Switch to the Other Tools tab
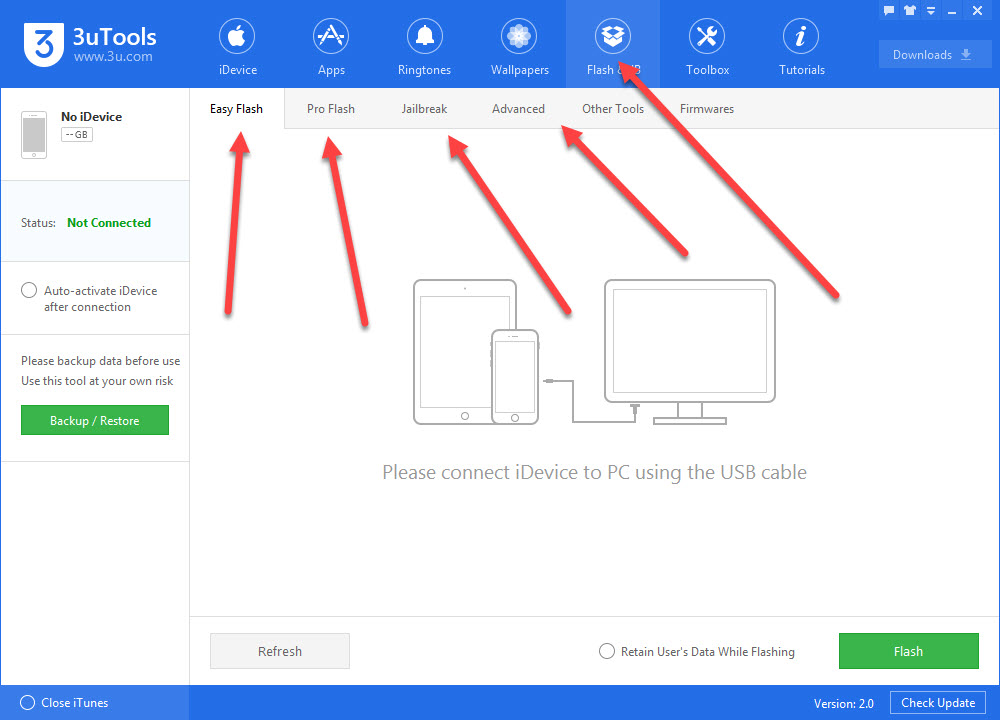This screenshot has height=720, width=1000. click(613, 109)
